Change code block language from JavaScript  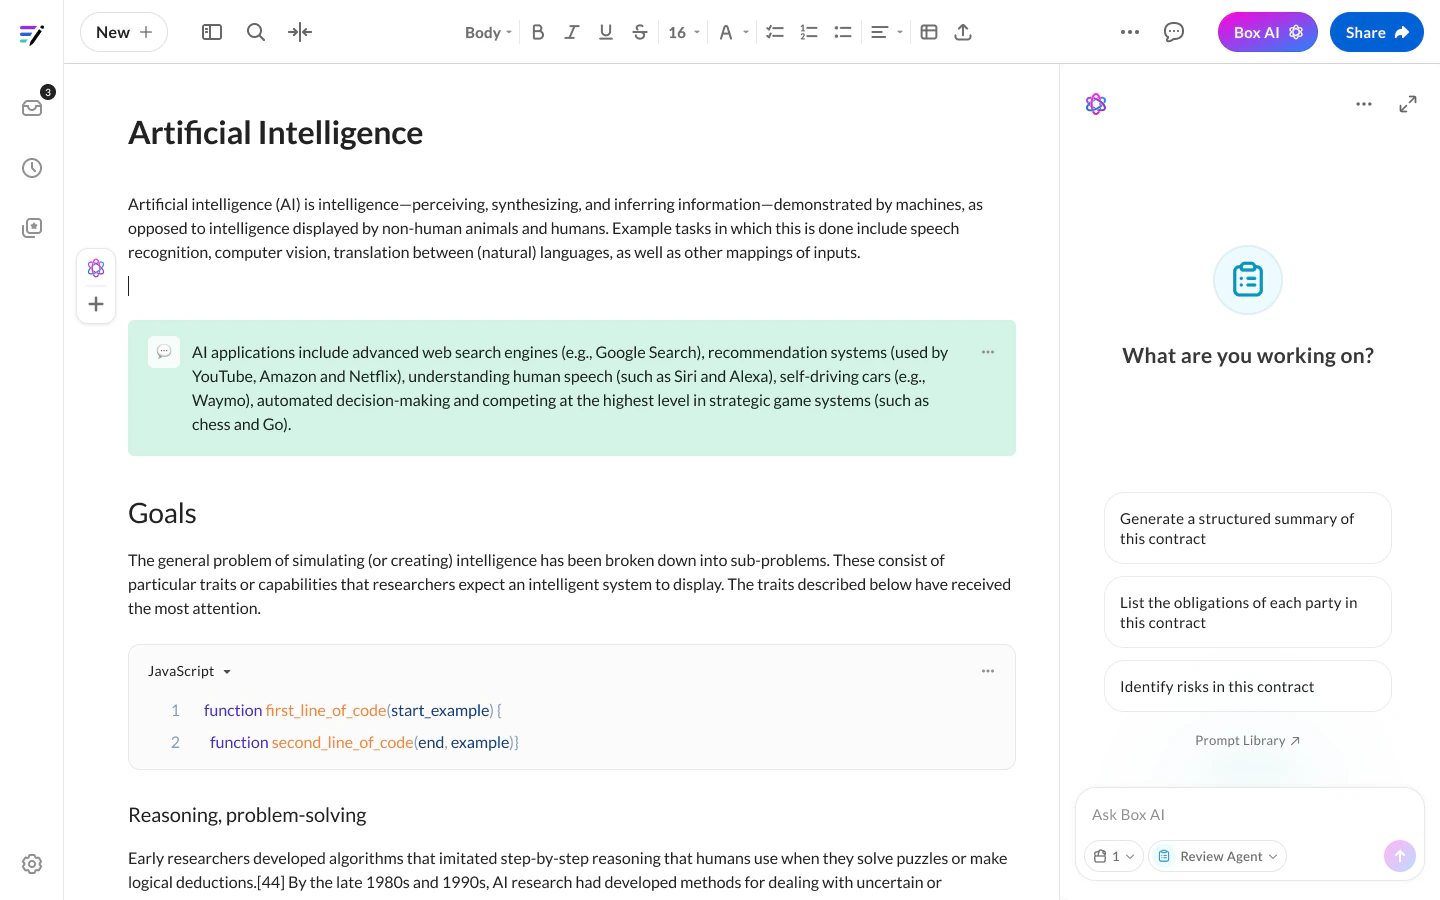[x=190, y=671]
